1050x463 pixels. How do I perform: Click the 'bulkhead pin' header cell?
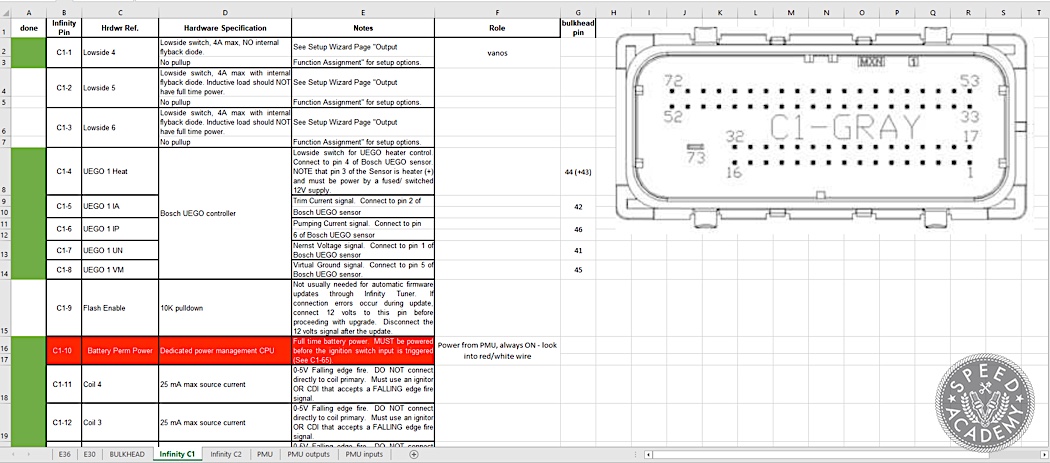click(x=578, y=28)
